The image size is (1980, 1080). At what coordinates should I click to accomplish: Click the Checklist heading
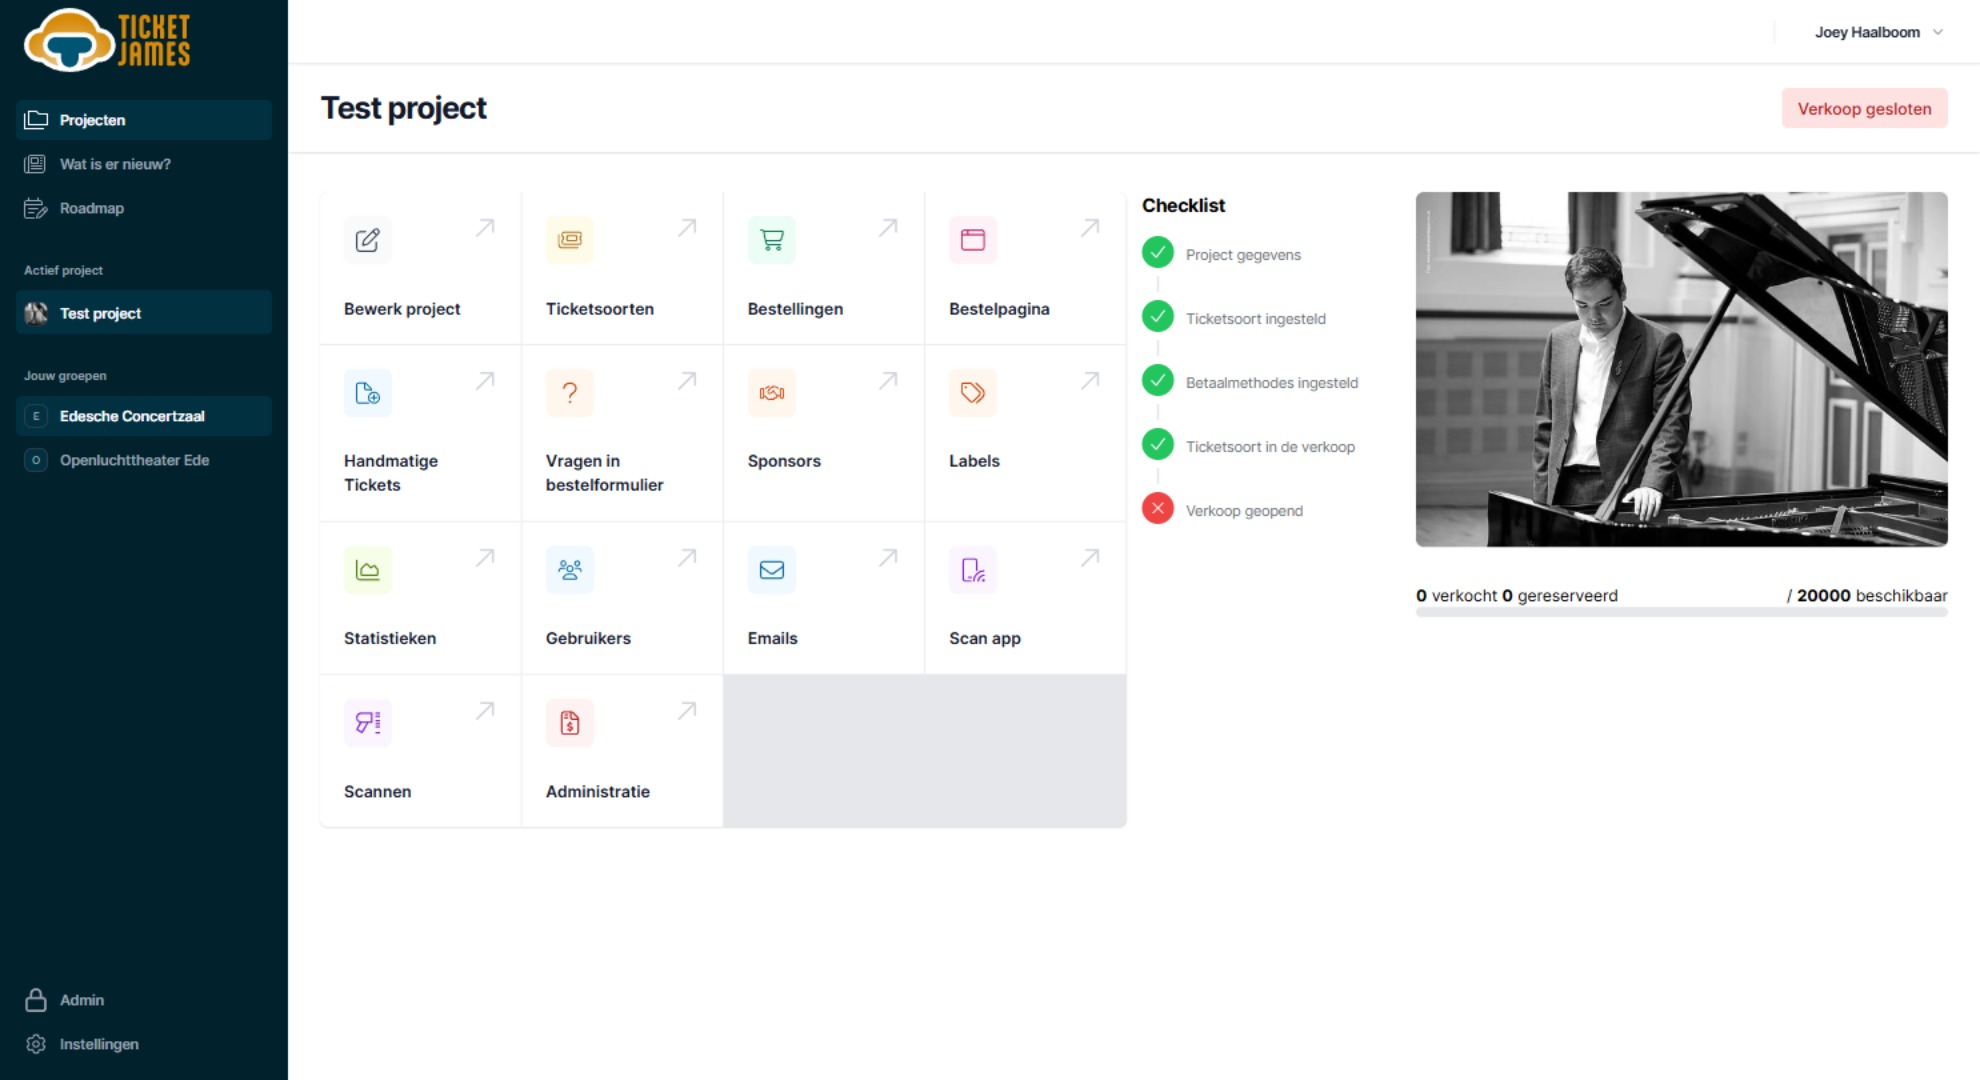coord(1183,205)
